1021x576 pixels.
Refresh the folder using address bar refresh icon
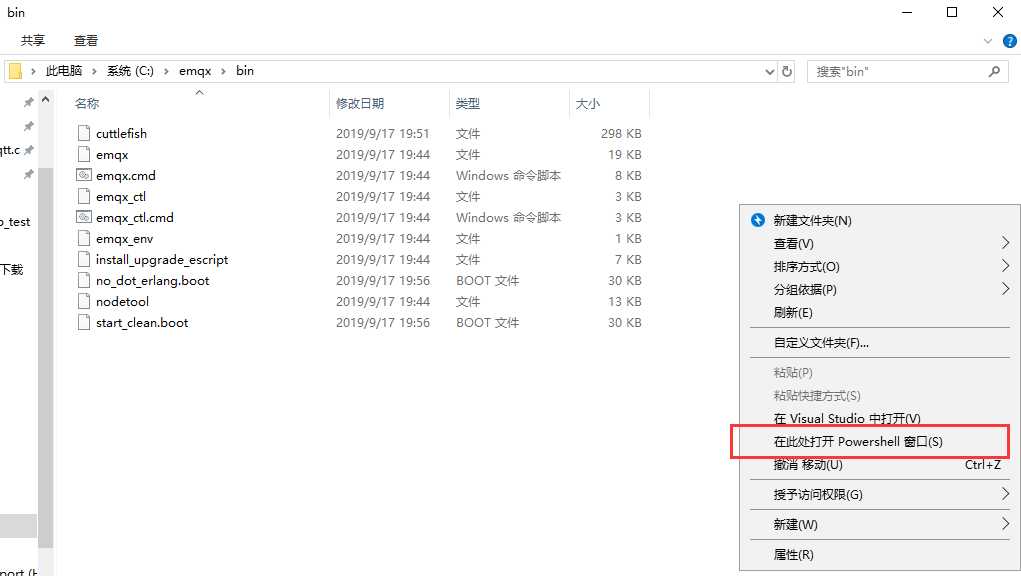(x=787, y=72)
